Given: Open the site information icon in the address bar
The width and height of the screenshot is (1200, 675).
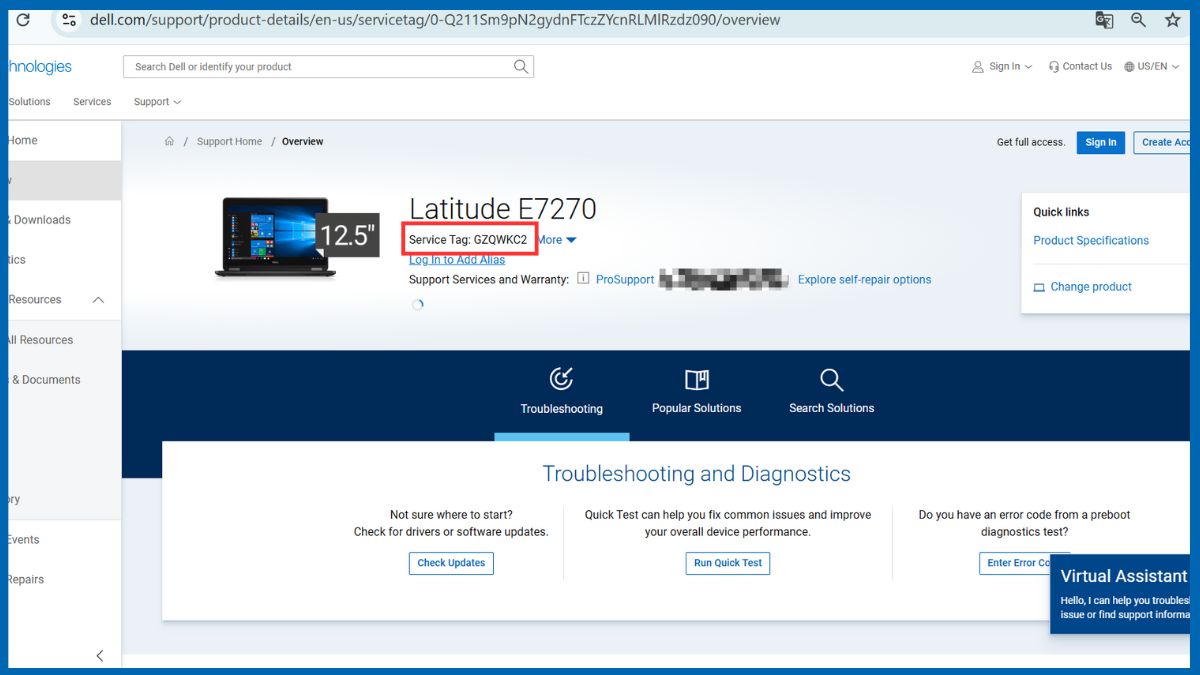Looking at the screenshot, I should (68, 19).
